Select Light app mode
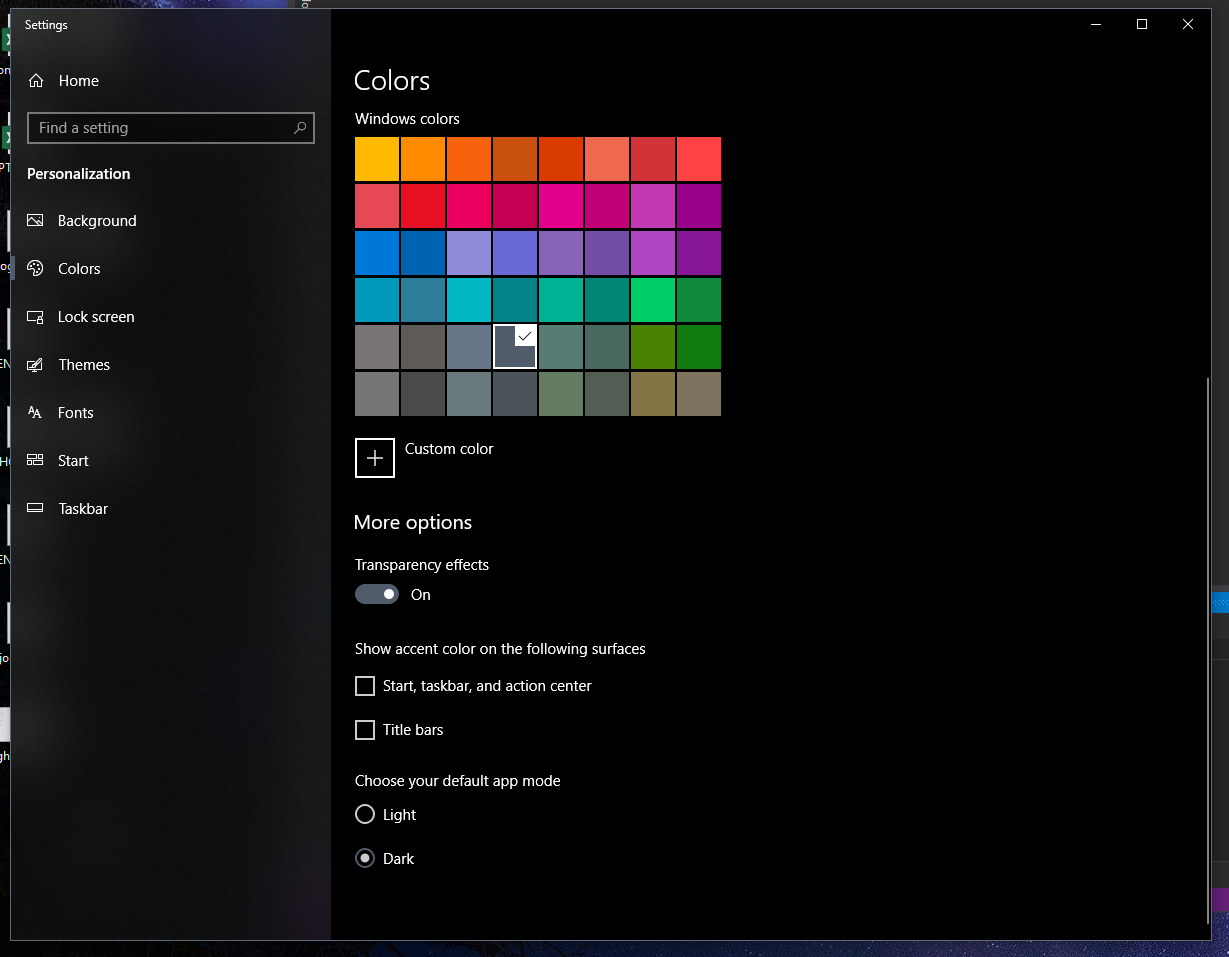The height and width of the screenshot is (957, 1229). coord(365,814)
